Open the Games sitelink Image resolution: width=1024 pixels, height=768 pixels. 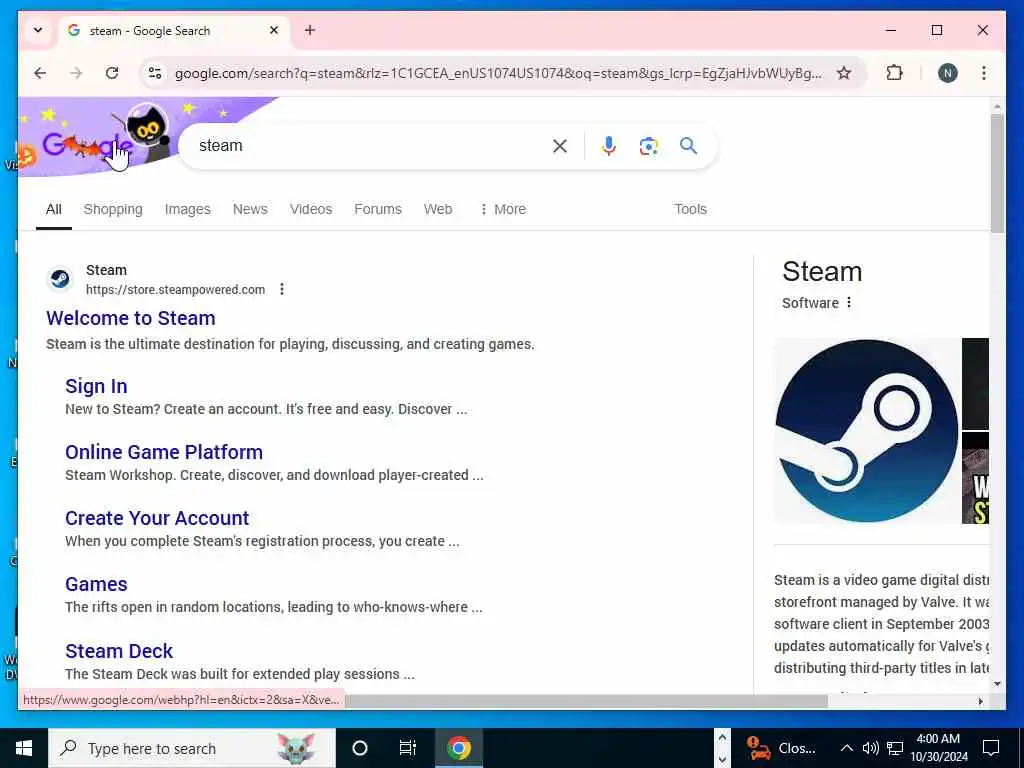(x=96, y=584)
